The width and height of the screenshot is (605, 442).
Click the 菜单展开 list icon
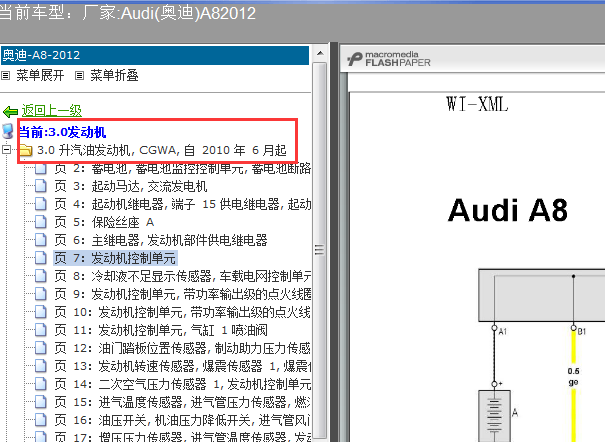5,76
